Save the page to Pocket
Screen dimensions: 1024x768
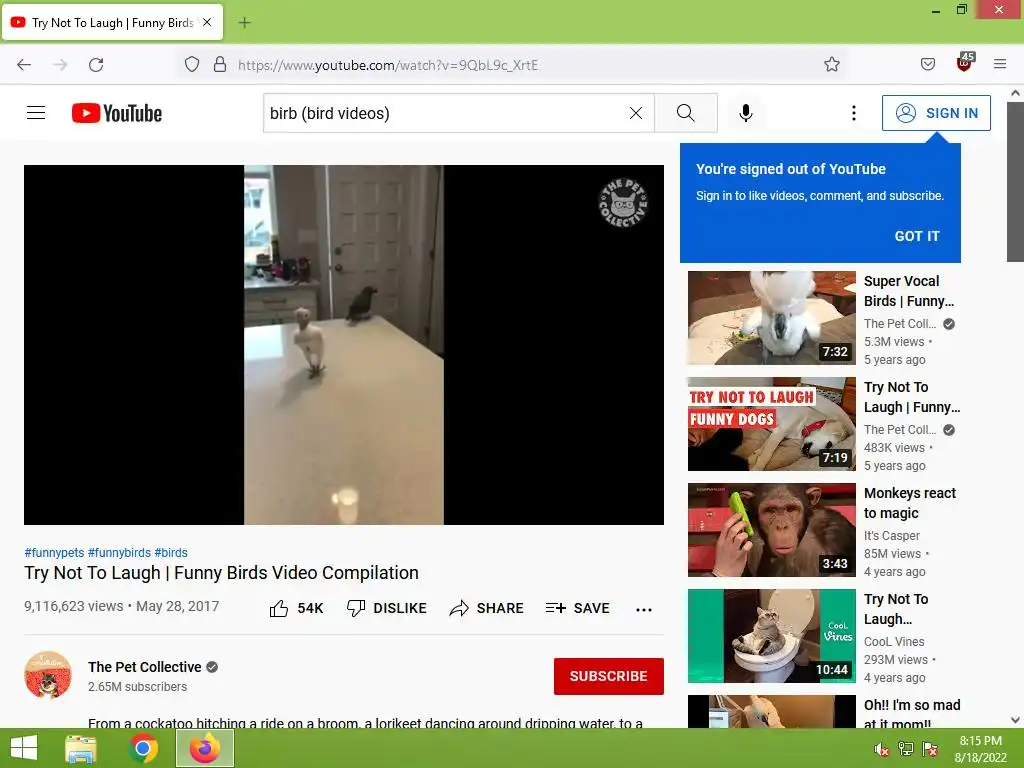tap(927, 64)
